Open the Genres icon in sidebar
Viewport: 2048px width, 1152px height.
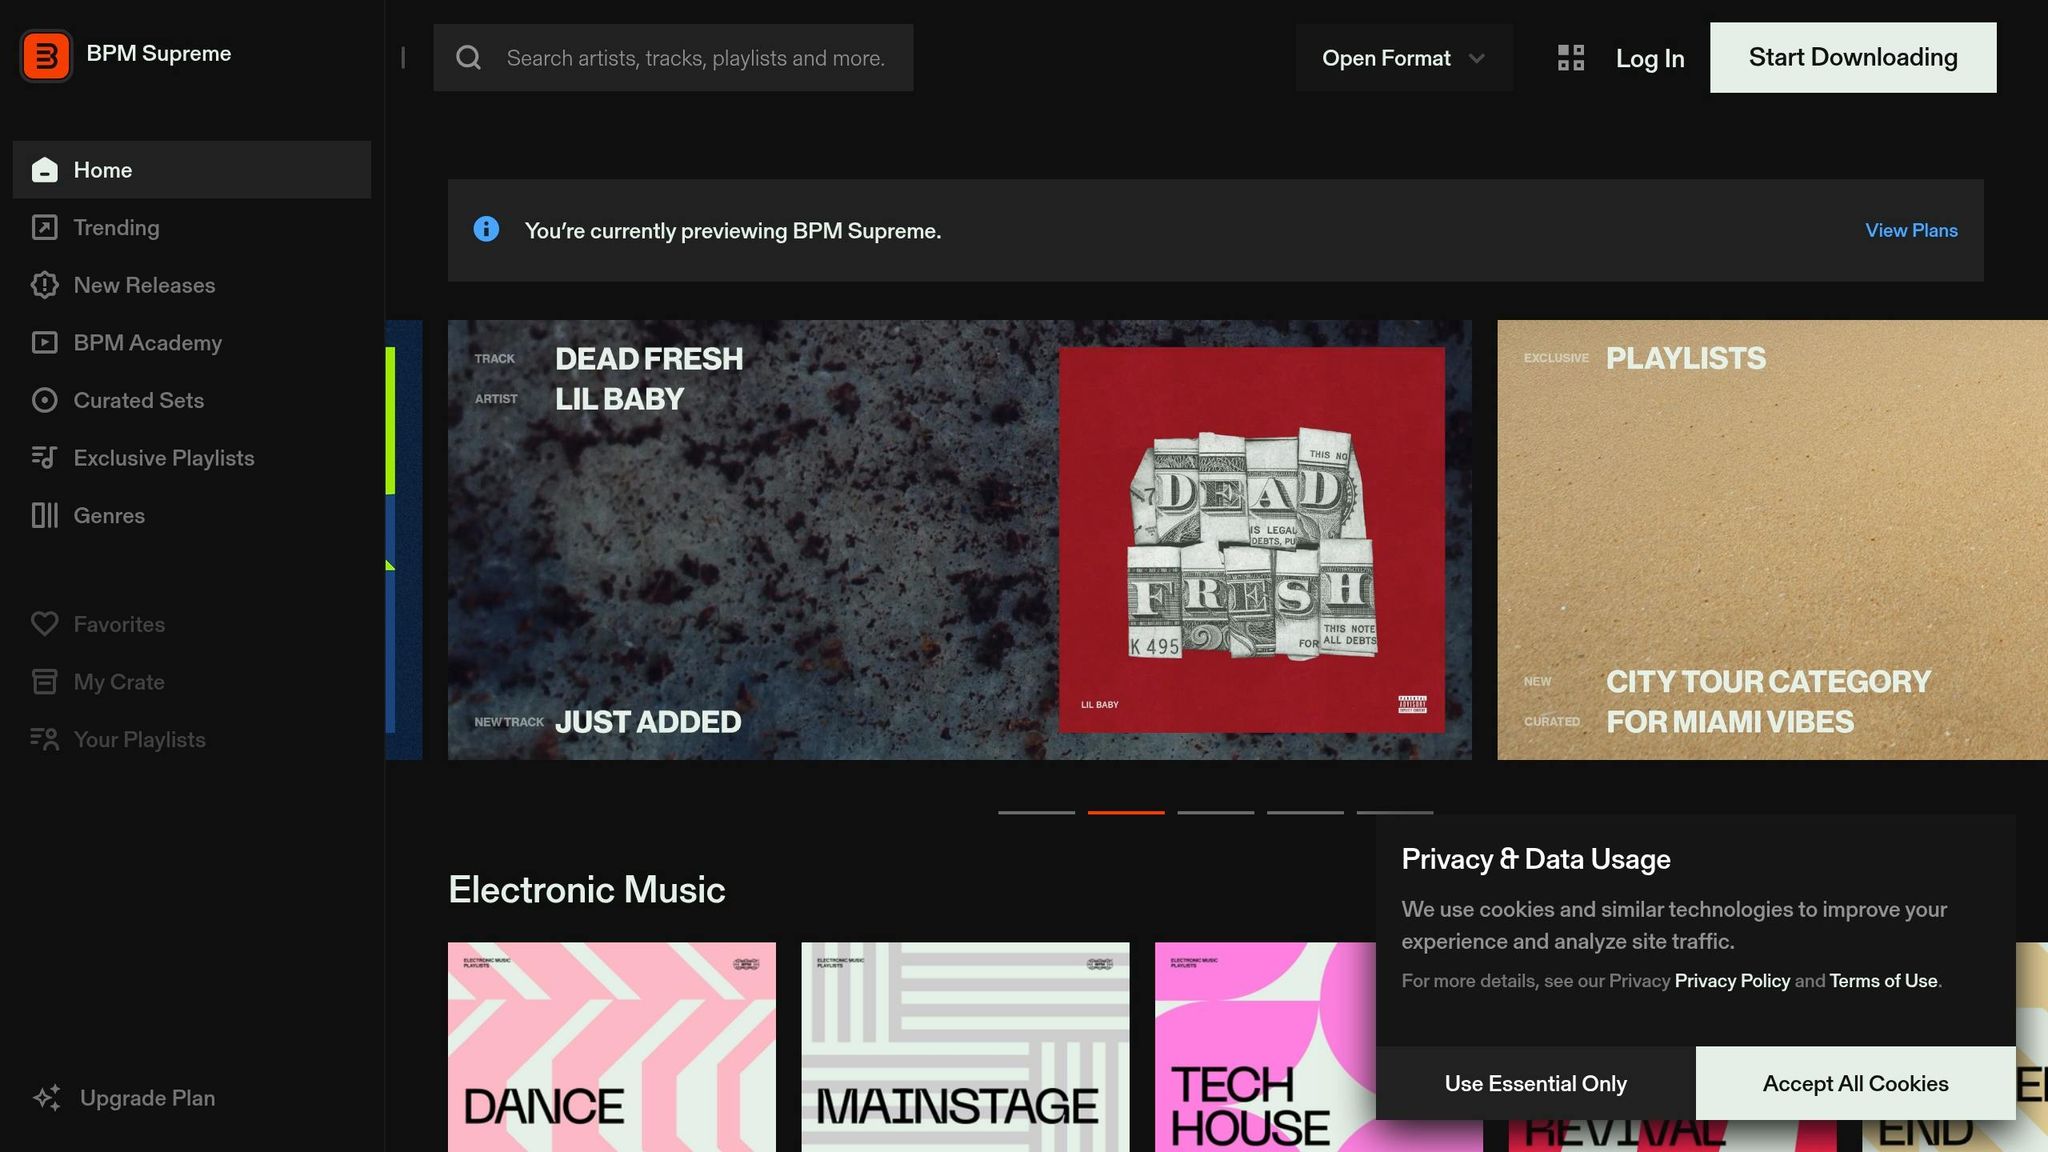coord(44,515)
